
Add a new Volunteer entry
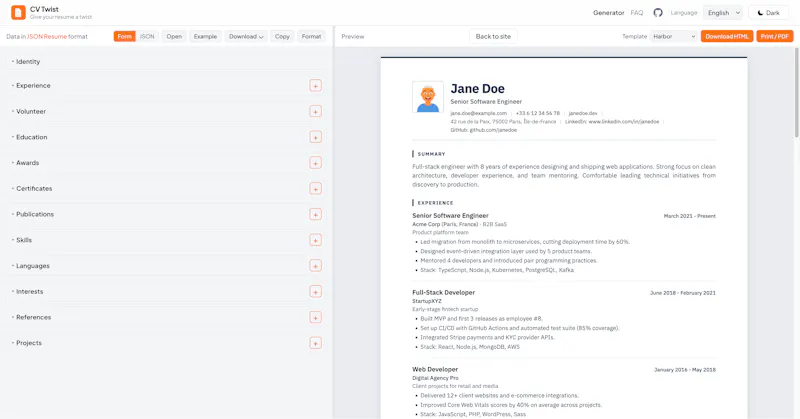click(x=315, y=111)
